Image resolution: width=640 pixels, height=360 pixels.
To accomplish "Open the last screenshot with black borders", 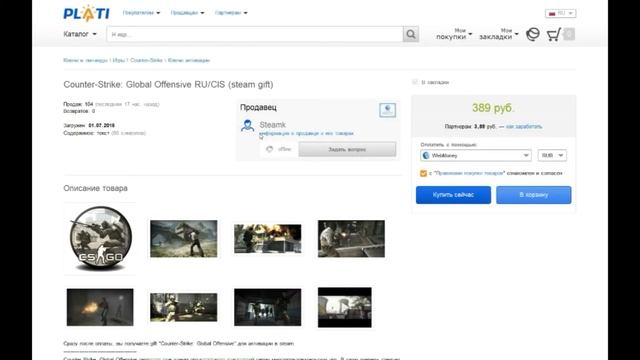I will click(344, 307).
